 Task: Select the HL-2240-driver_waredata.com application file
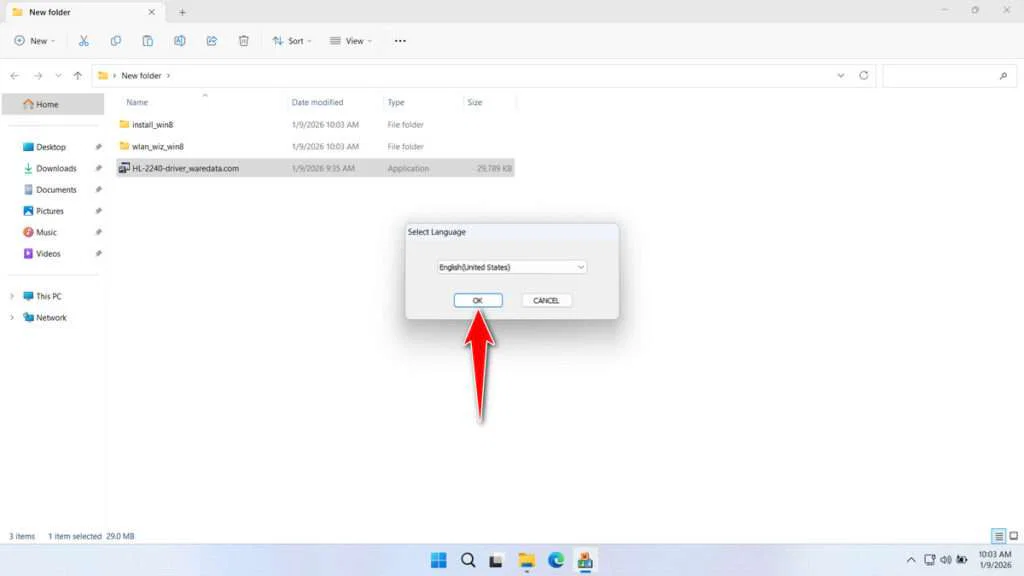(x=185, y=168)
